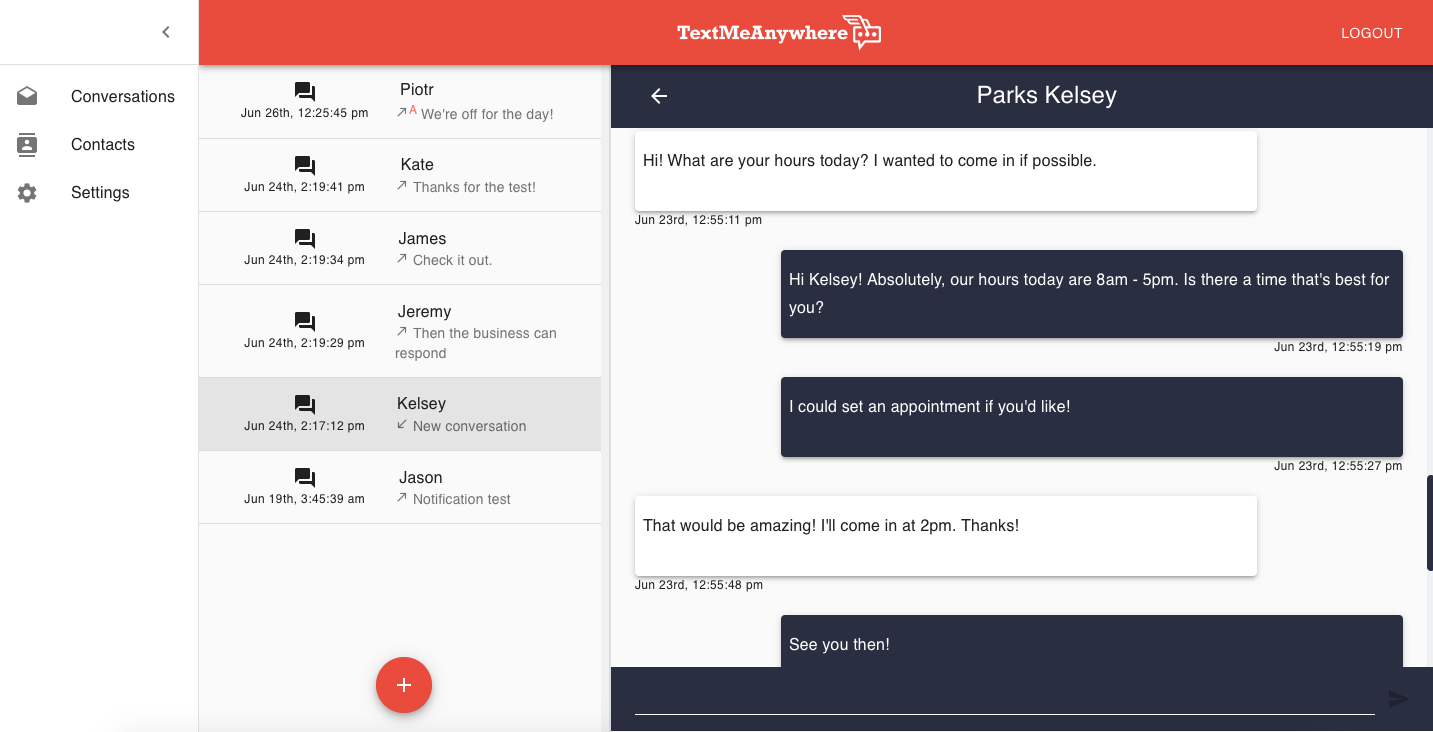Click the 'See you then!' message
Image resolution: width=1433 pixels, height=732 pixels.
click(x=1091, y=641)
